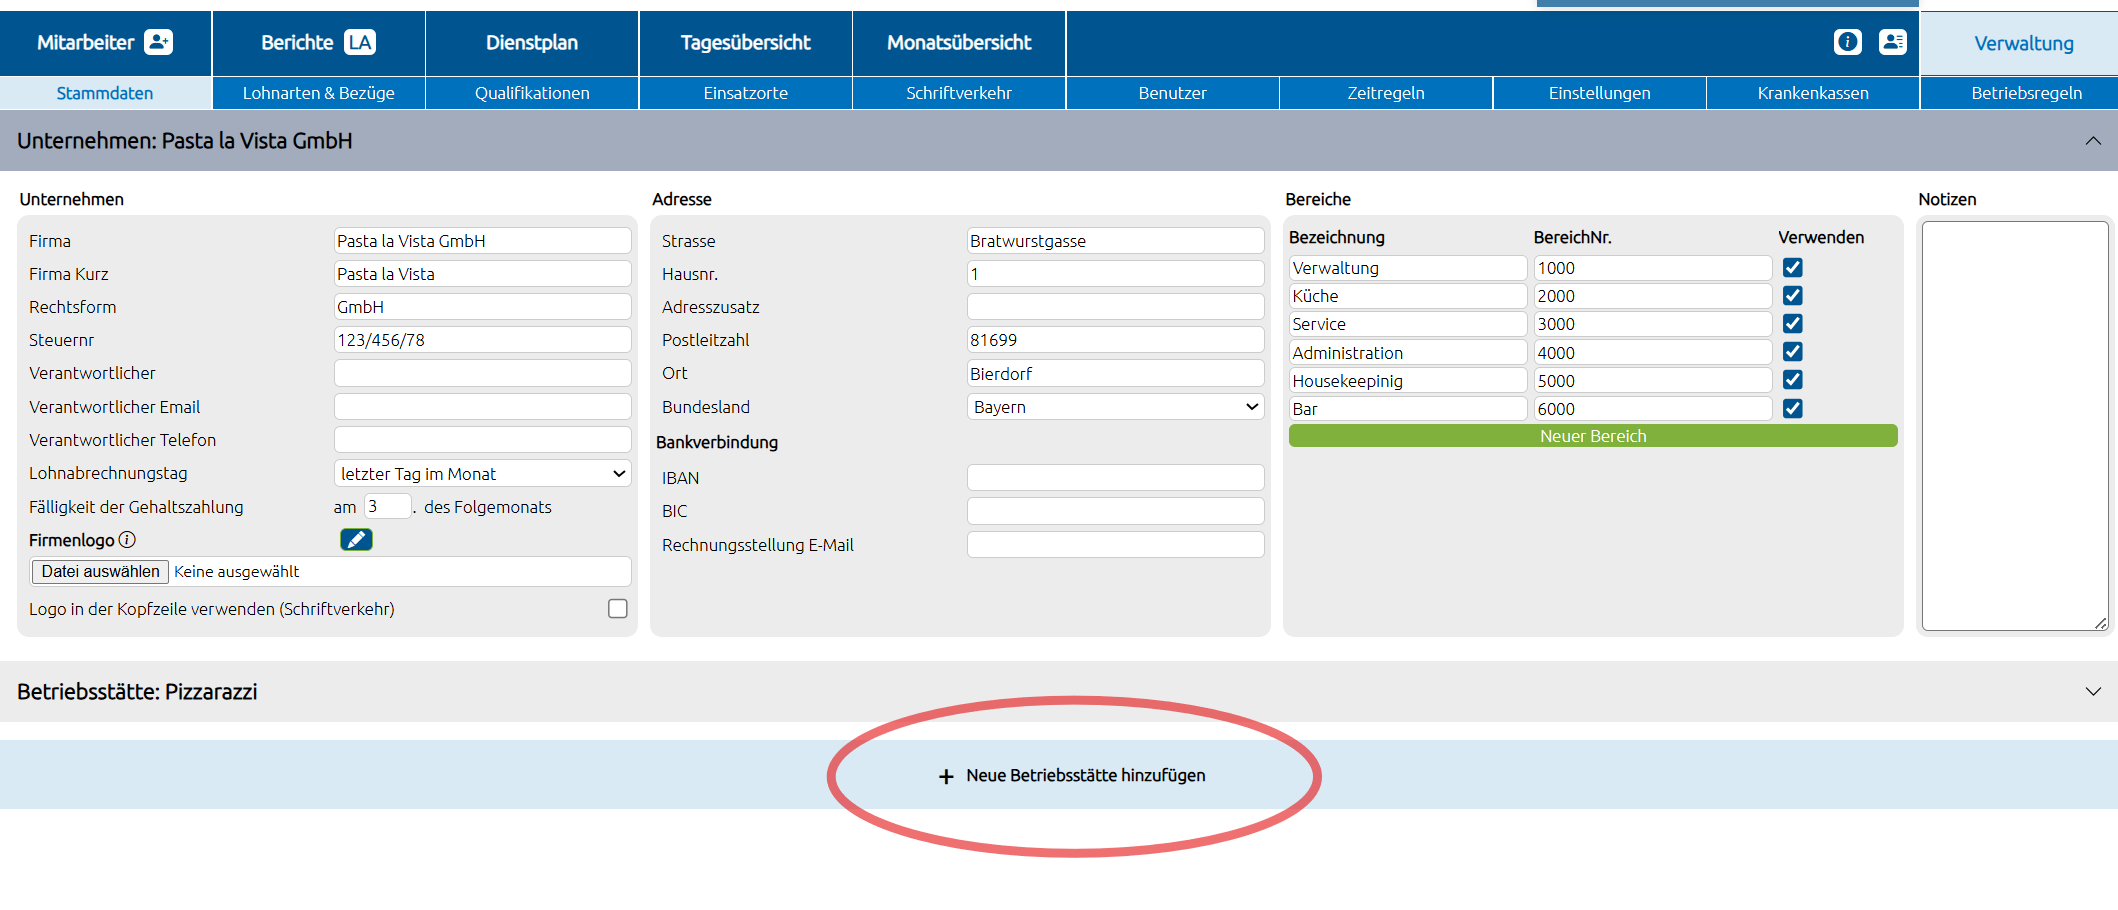Click the green Neuer Bereich button
This screenshot has height=910, width=2118.
(1592, 436)
